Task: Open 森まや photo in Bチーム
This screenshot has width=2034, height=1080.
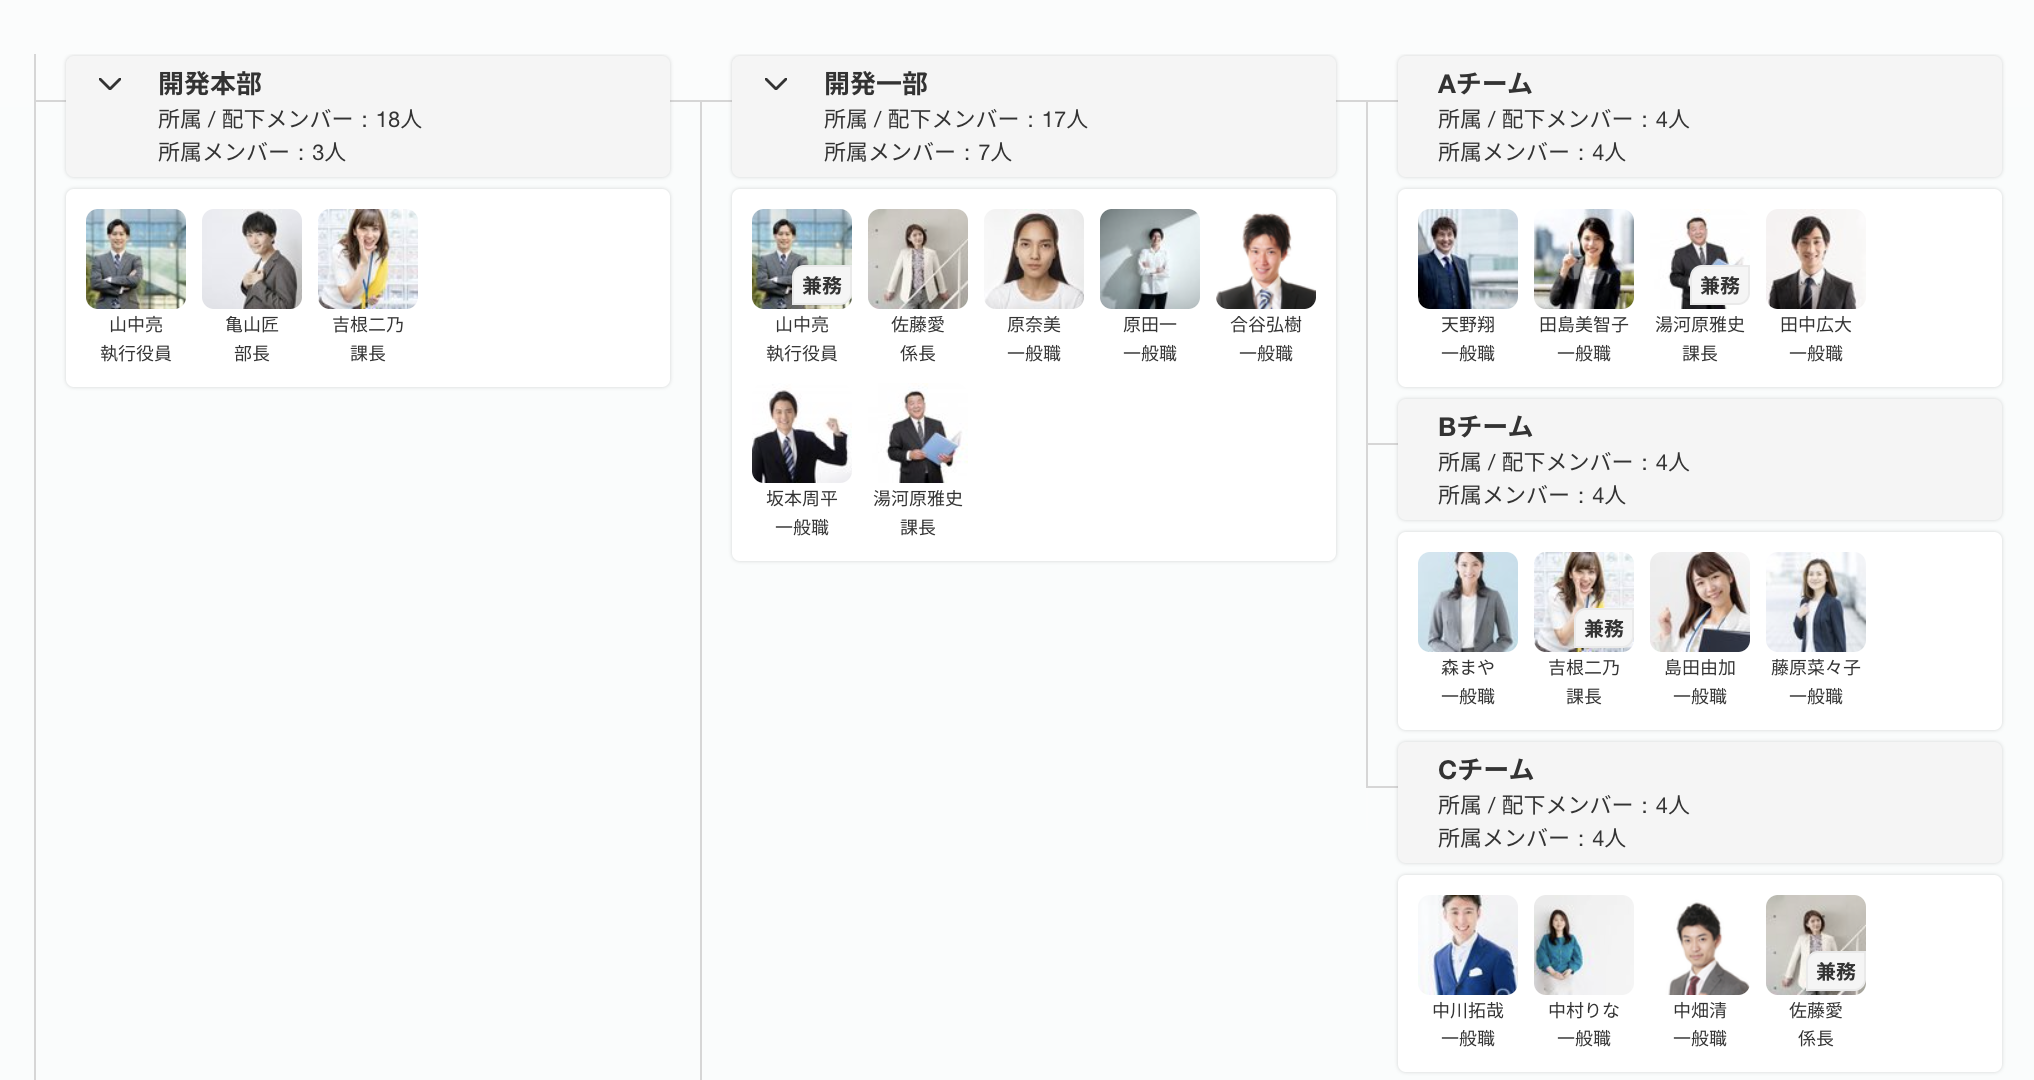Action: [x=1468, y=602]
